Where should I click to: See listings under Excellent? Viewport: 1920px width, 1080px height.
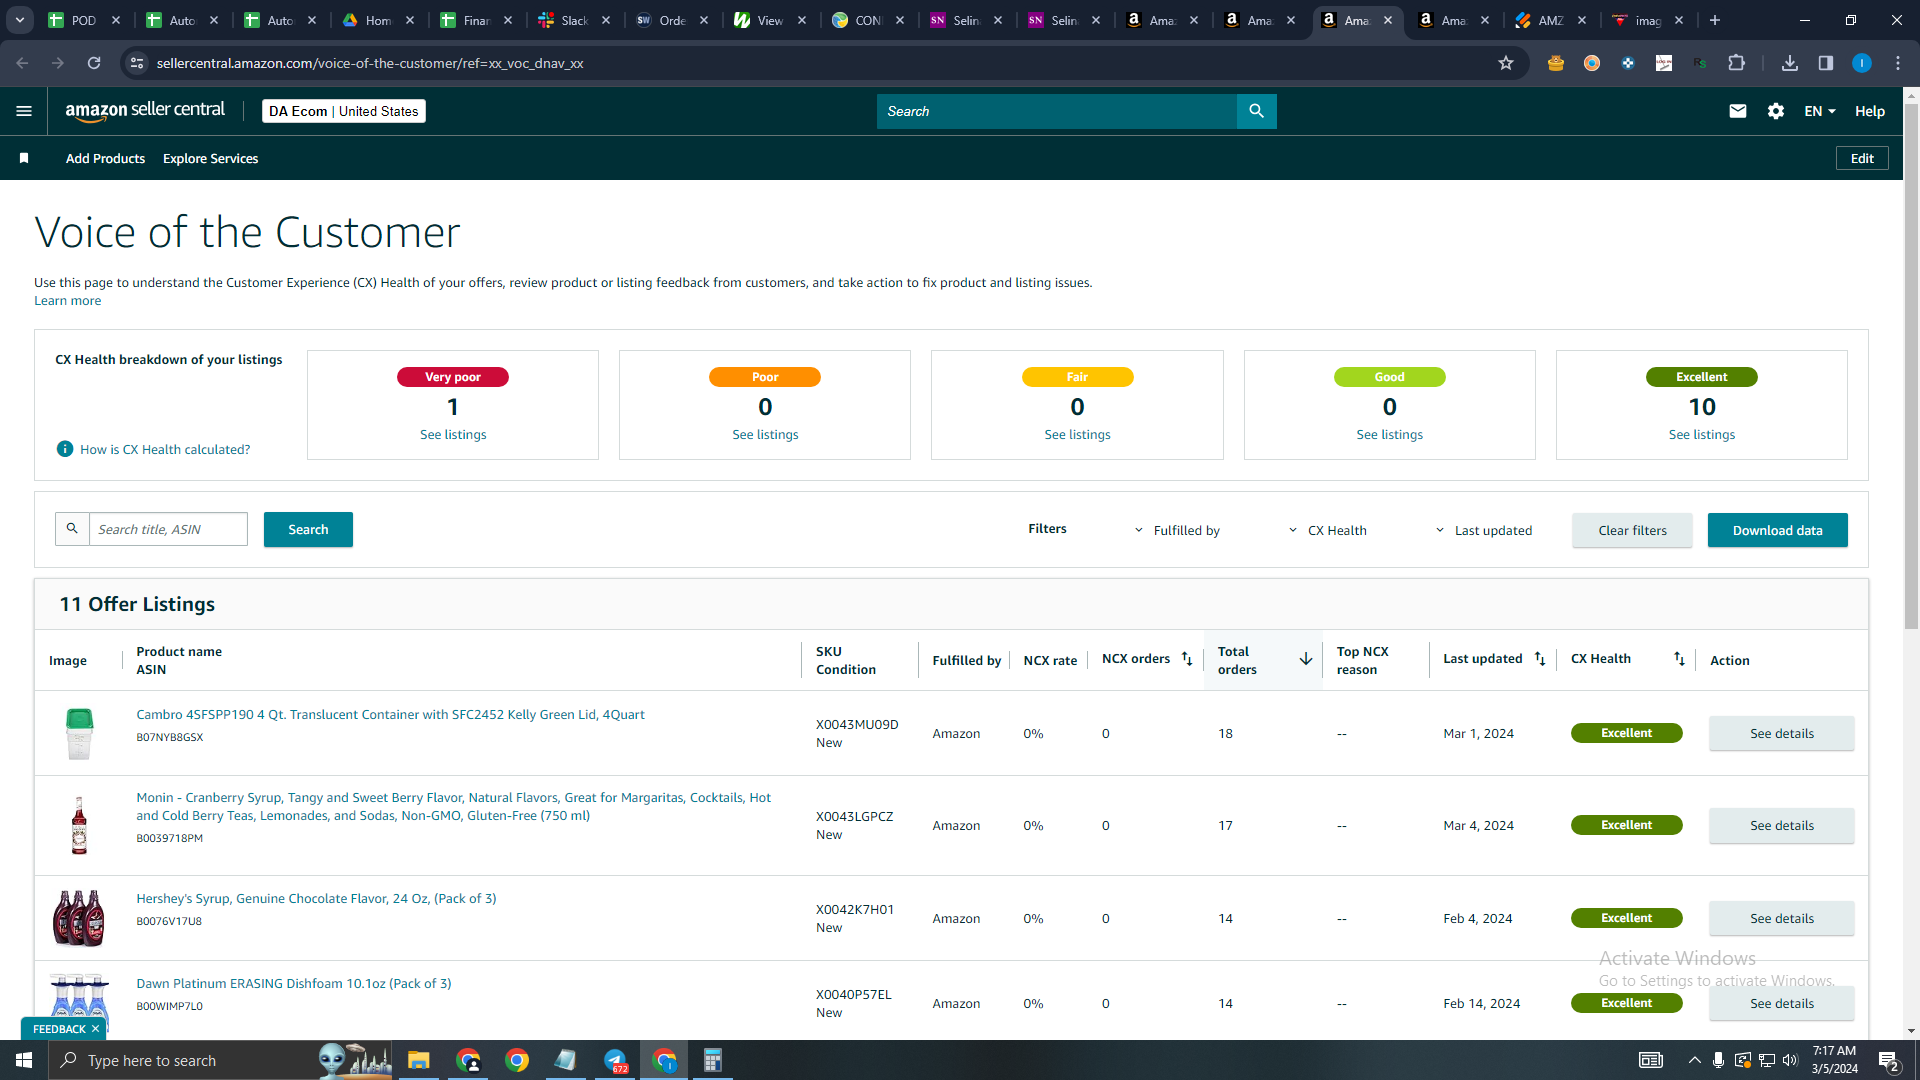click(1701, 435)
